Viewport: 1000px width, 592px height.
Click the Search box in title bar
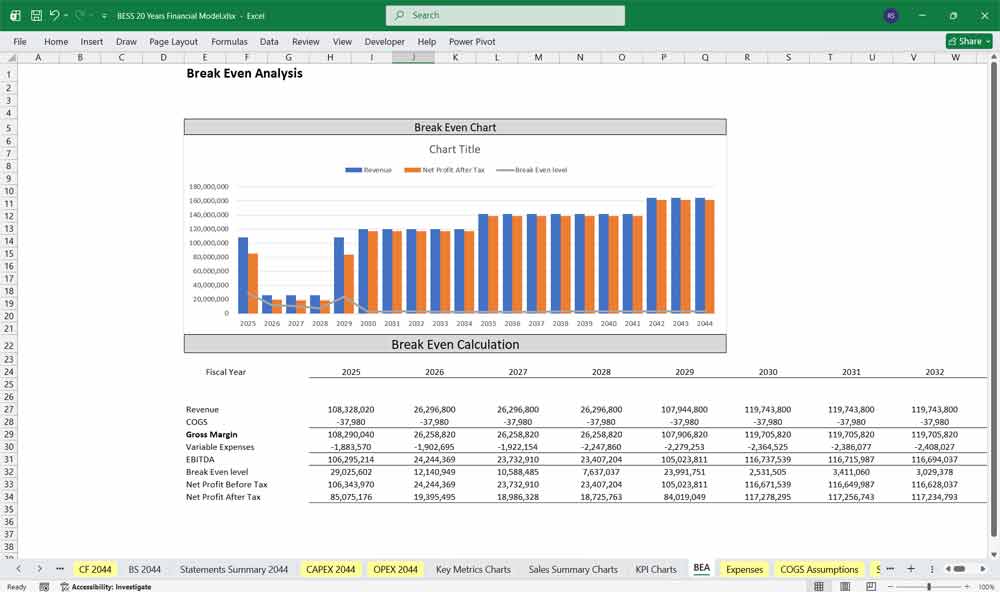pos(505,16)
